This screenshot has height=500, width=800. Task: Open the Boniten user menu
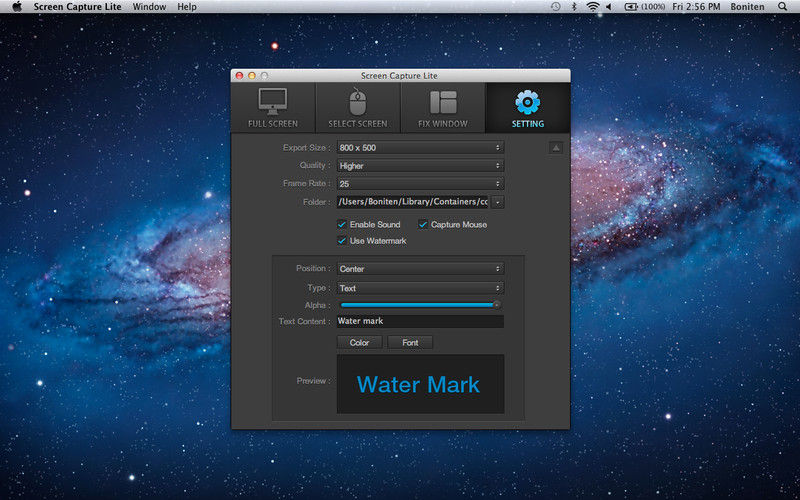747,7
